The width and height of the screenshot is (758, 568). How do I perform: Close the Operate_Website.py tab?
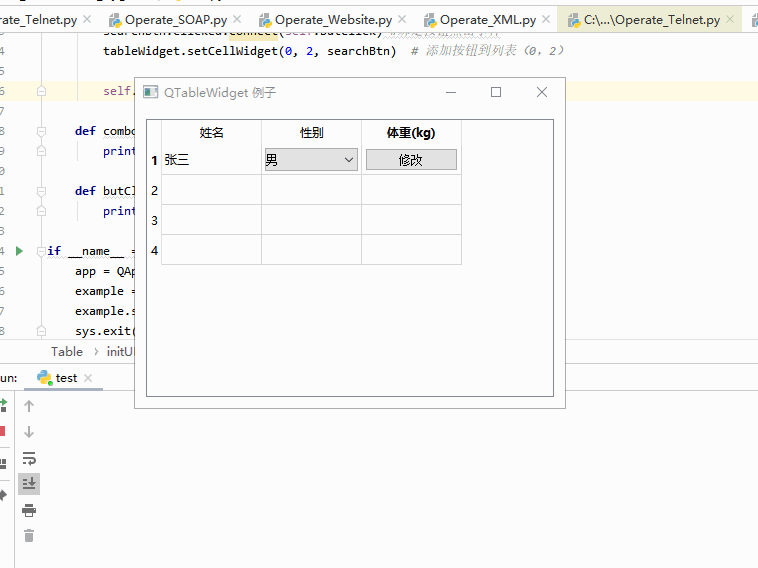tap(402, 19)
